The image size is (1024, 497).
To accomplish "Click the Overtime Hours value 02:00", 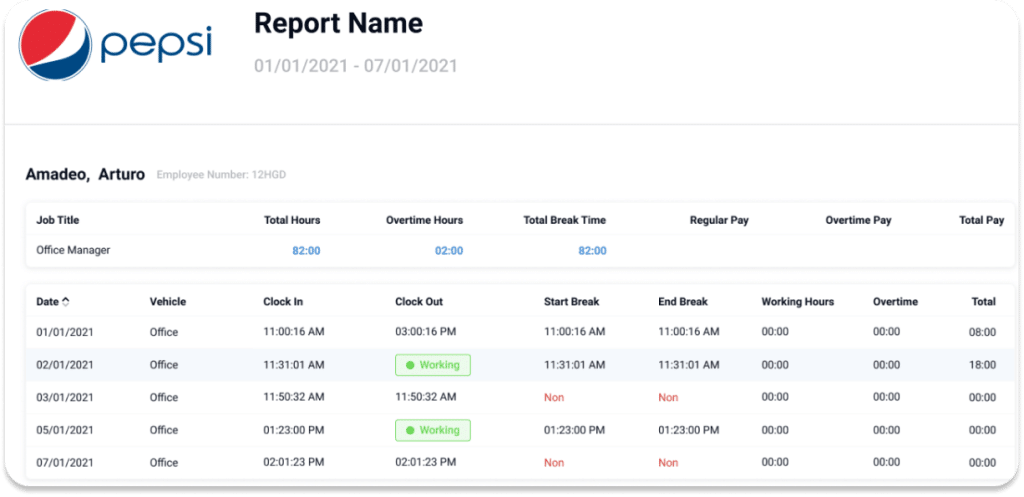I will coord(449,251).
